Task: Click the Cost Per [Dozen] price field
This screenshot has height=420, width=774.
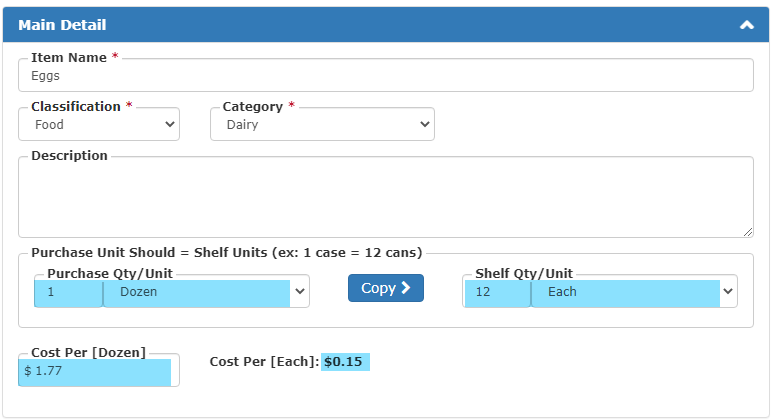Action: point(99,371)
